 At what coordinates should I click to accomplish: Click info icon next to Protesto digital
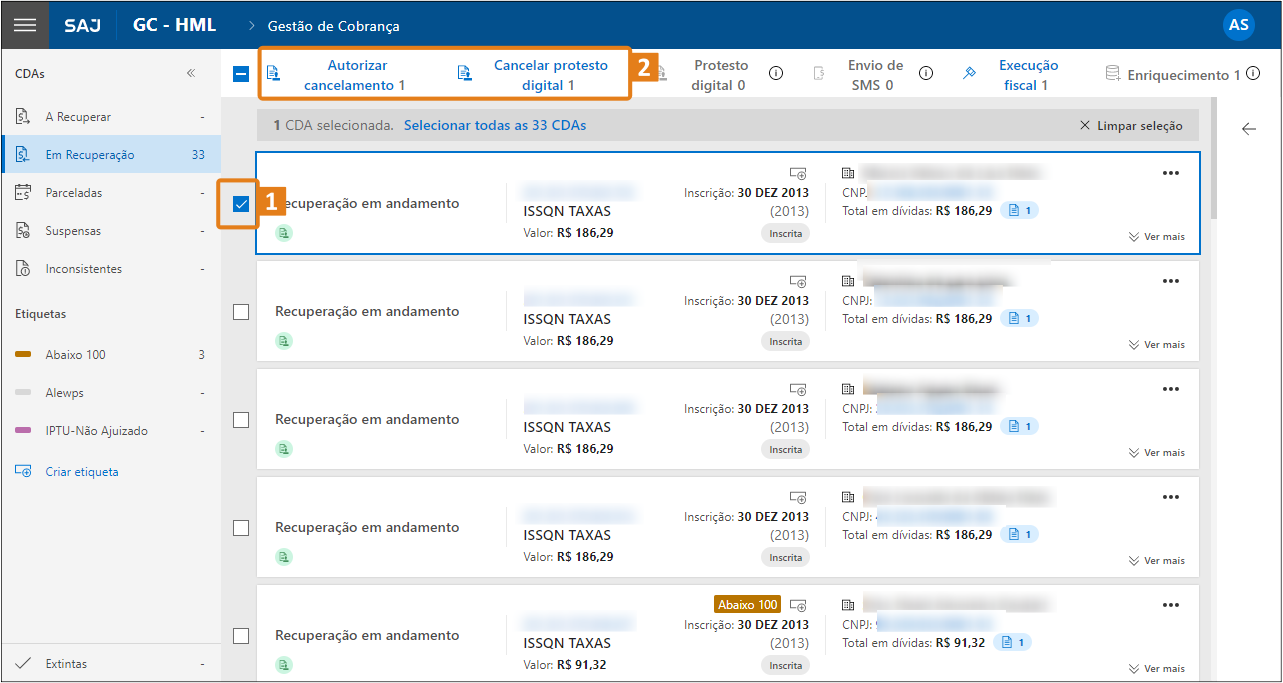(775, 73)
